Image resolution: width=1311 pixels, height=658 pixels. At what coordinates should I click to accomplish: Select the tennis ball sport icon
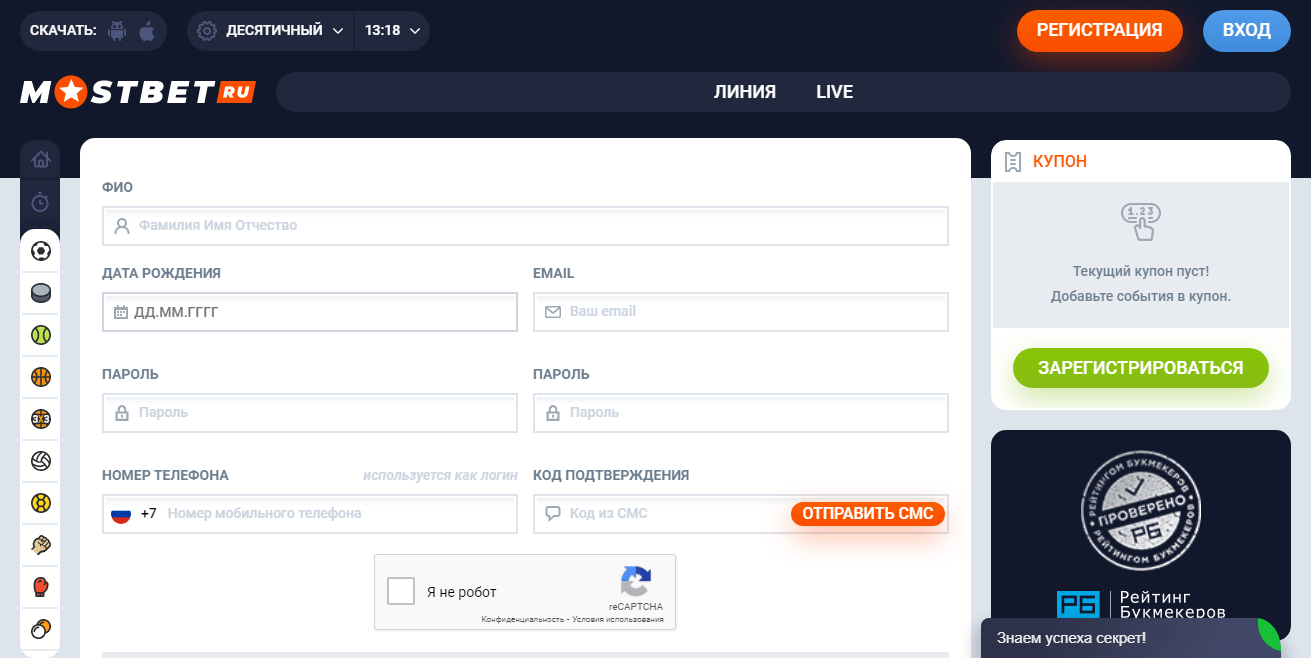40,335
